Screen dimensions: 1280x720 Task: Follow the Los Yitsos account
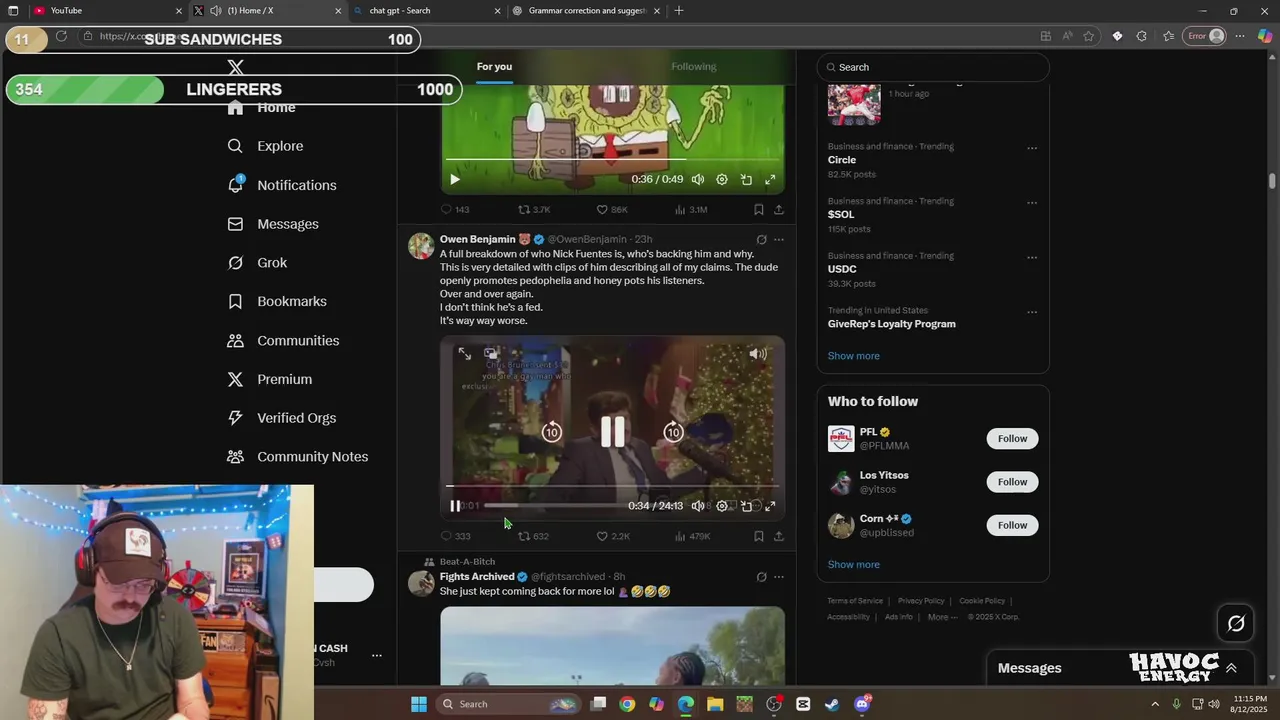click(x=1012, y=482)
